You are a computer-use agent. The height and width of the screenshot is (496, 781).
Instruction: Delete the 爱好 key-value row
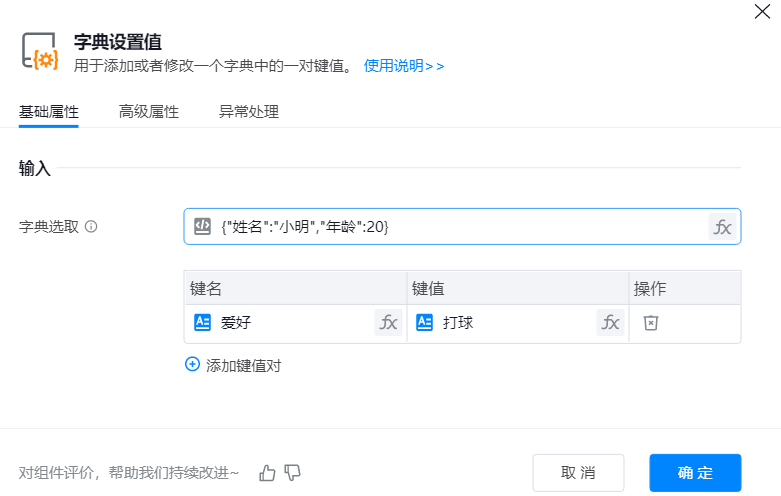click(650, 323)
